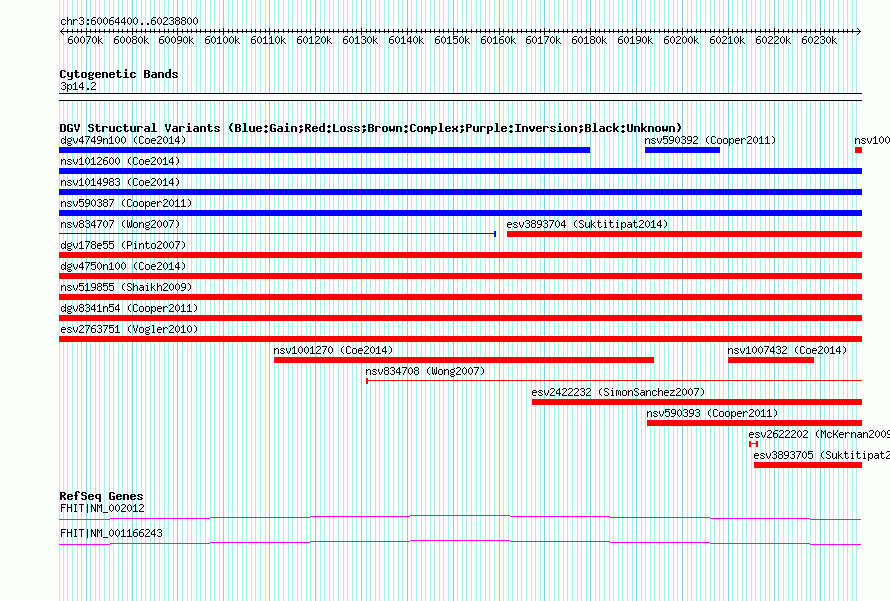Click the RefSeq Genes track title
The width and height of the screenshot is (890, 601).
pos(101,496)
